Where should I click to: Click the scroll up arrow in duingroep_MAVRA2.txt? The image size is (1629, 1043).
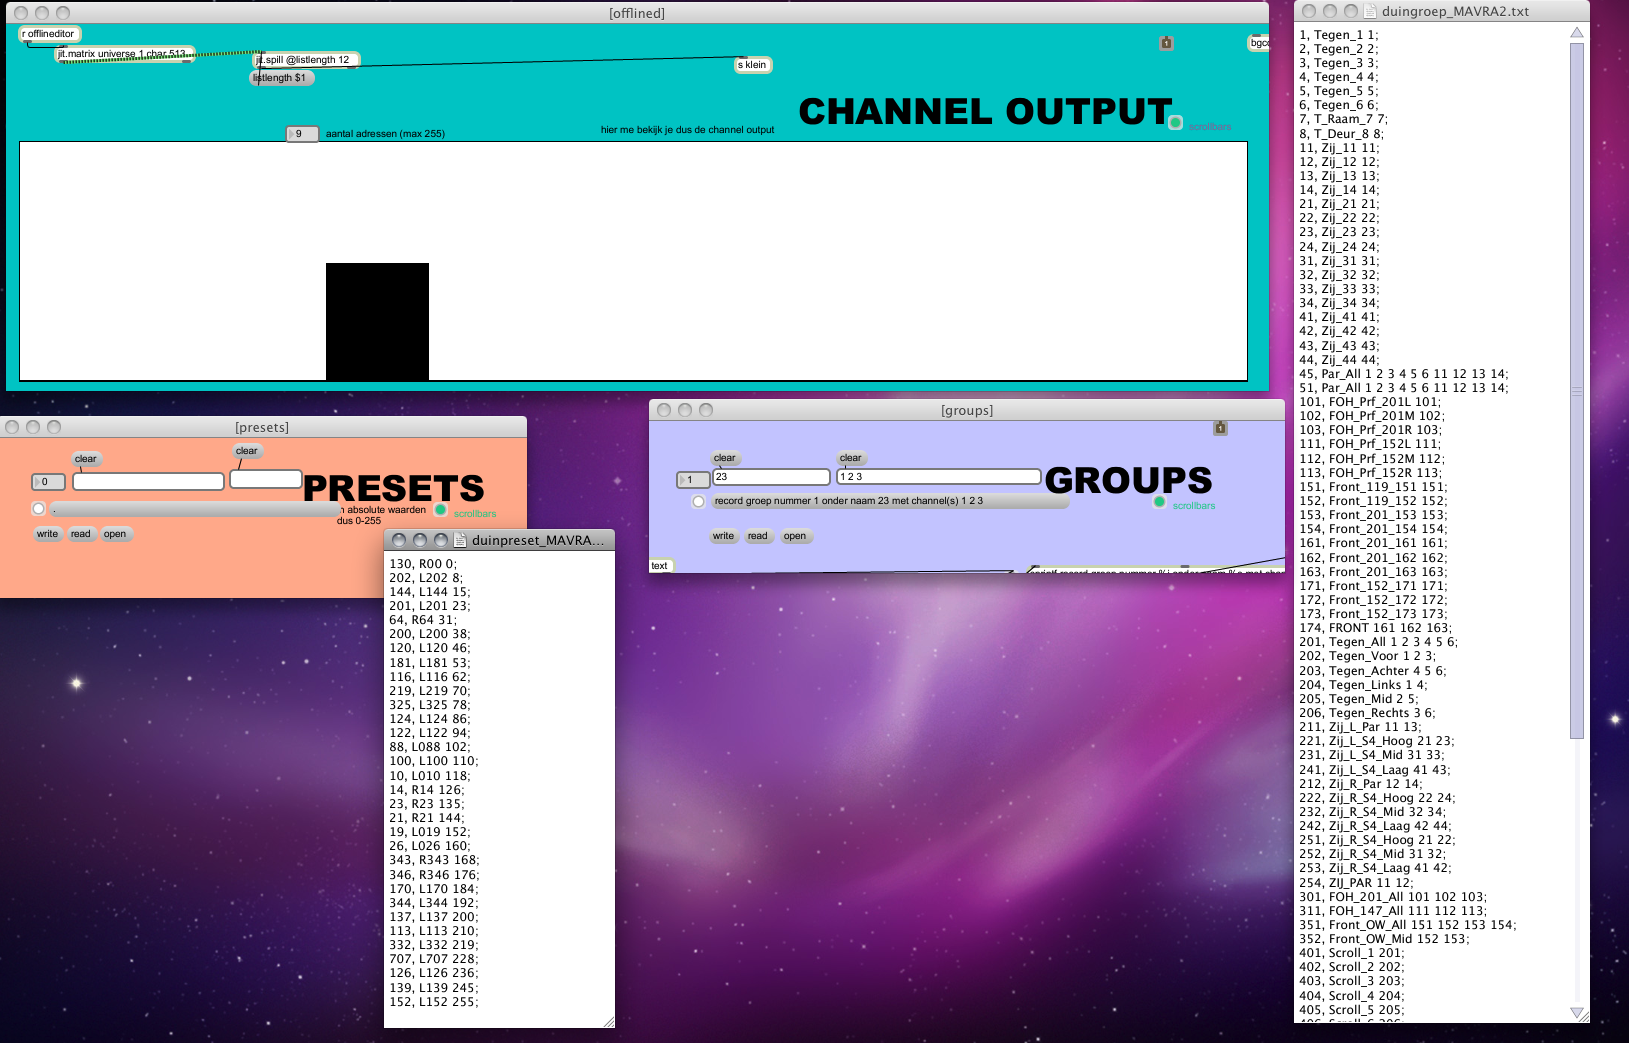pos(1577,32)
